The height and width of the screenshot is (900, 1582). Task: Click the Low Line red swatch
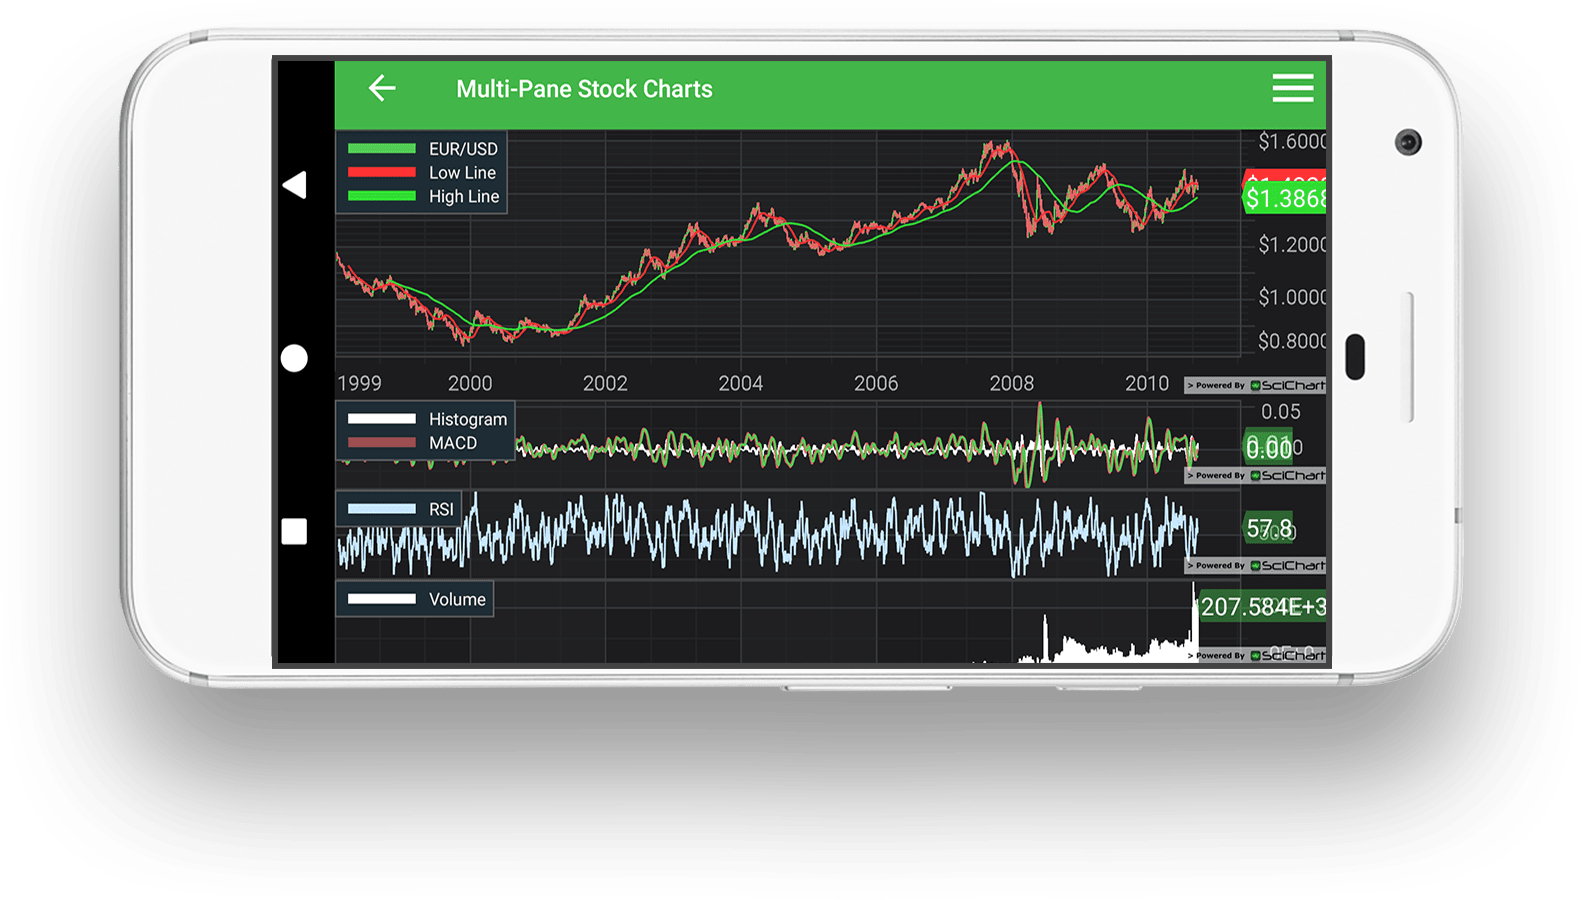pyautogui.click(x=382, y=172)
